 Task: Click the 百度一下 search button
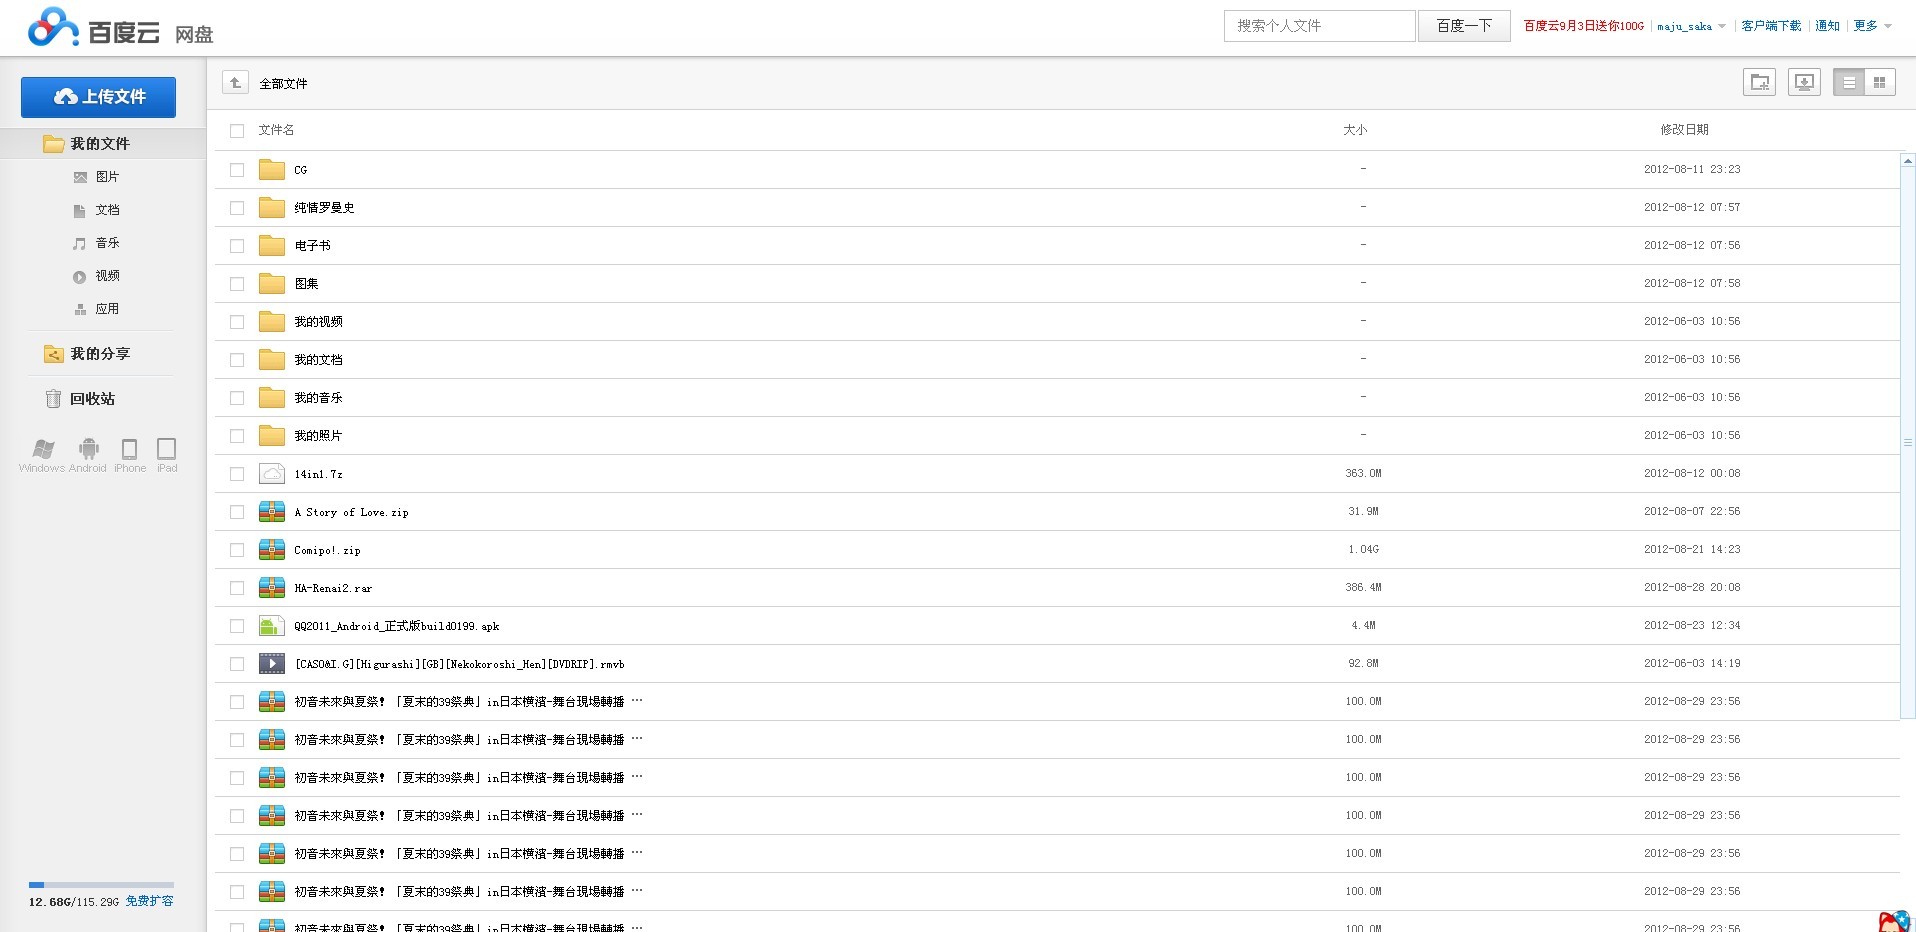point(1464,26)
